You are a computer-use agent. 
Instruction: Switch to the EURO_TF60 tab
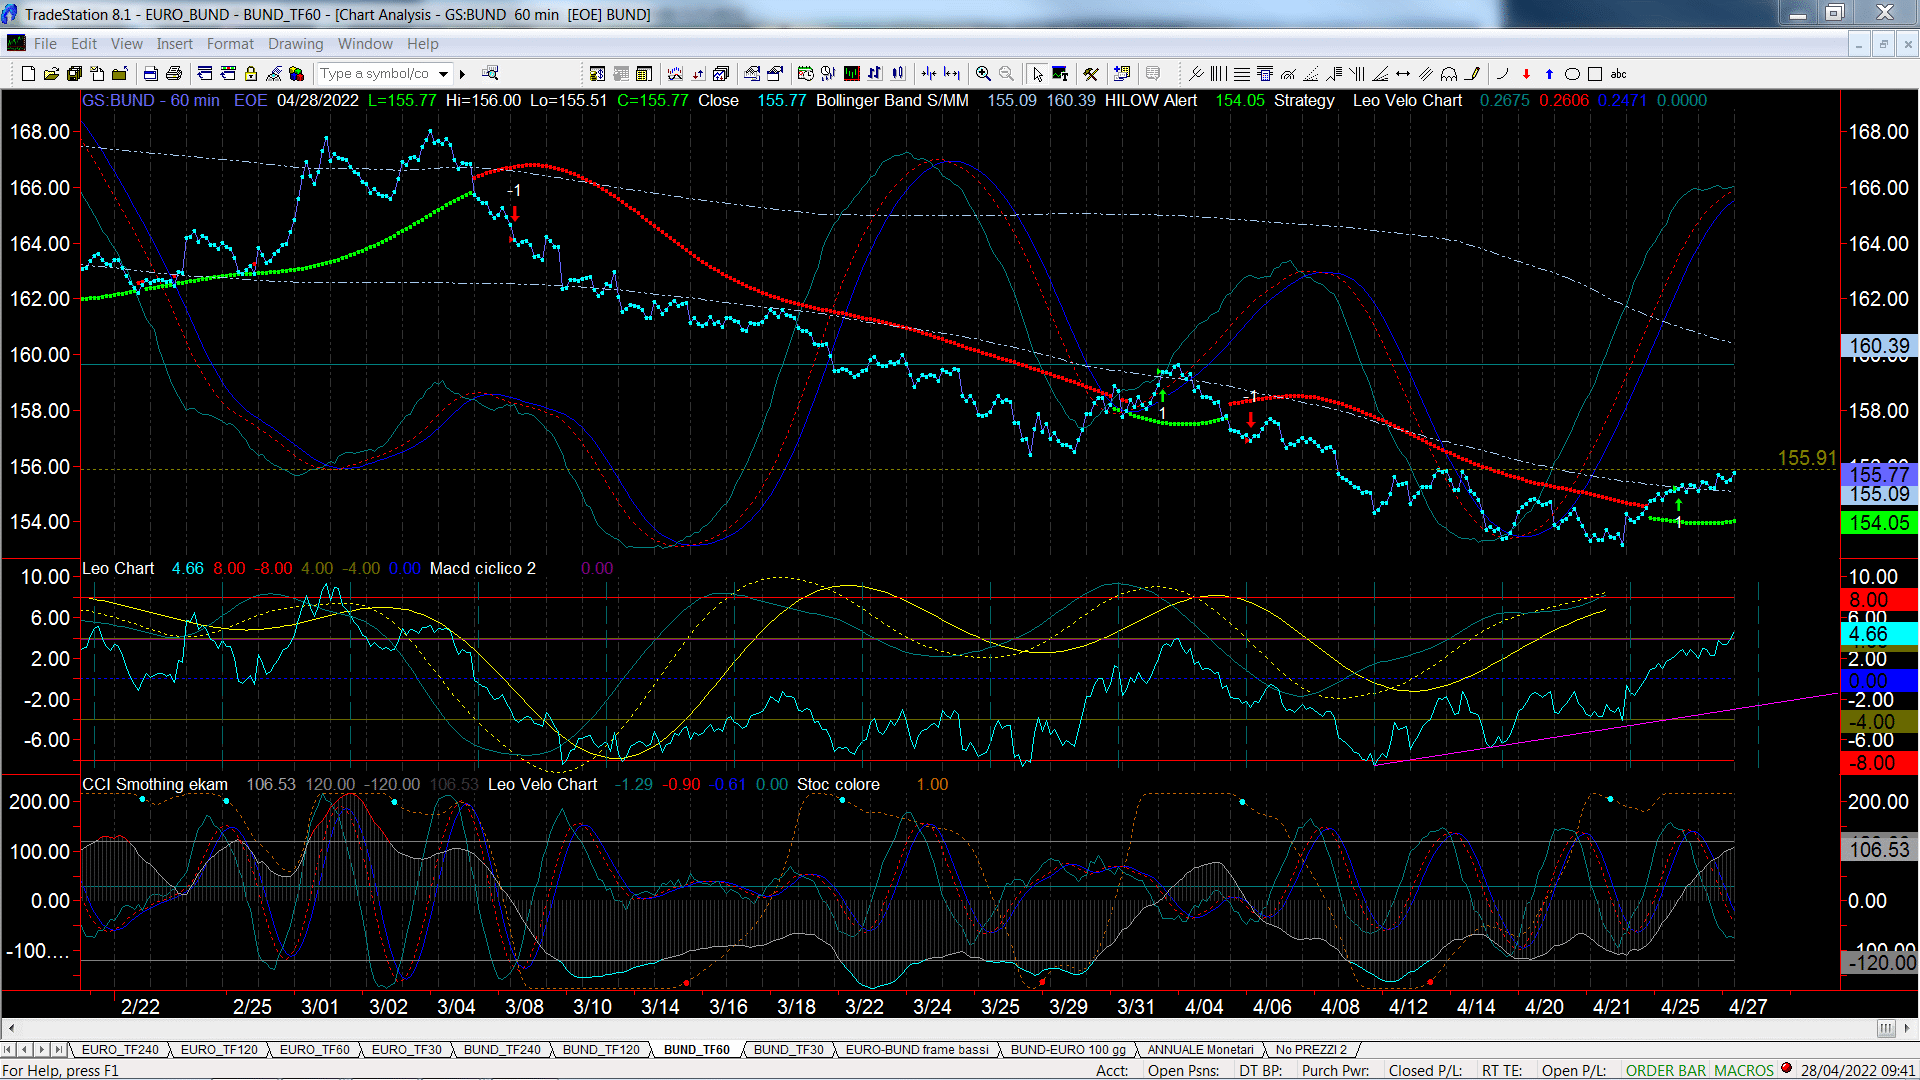pos(314,1049)
